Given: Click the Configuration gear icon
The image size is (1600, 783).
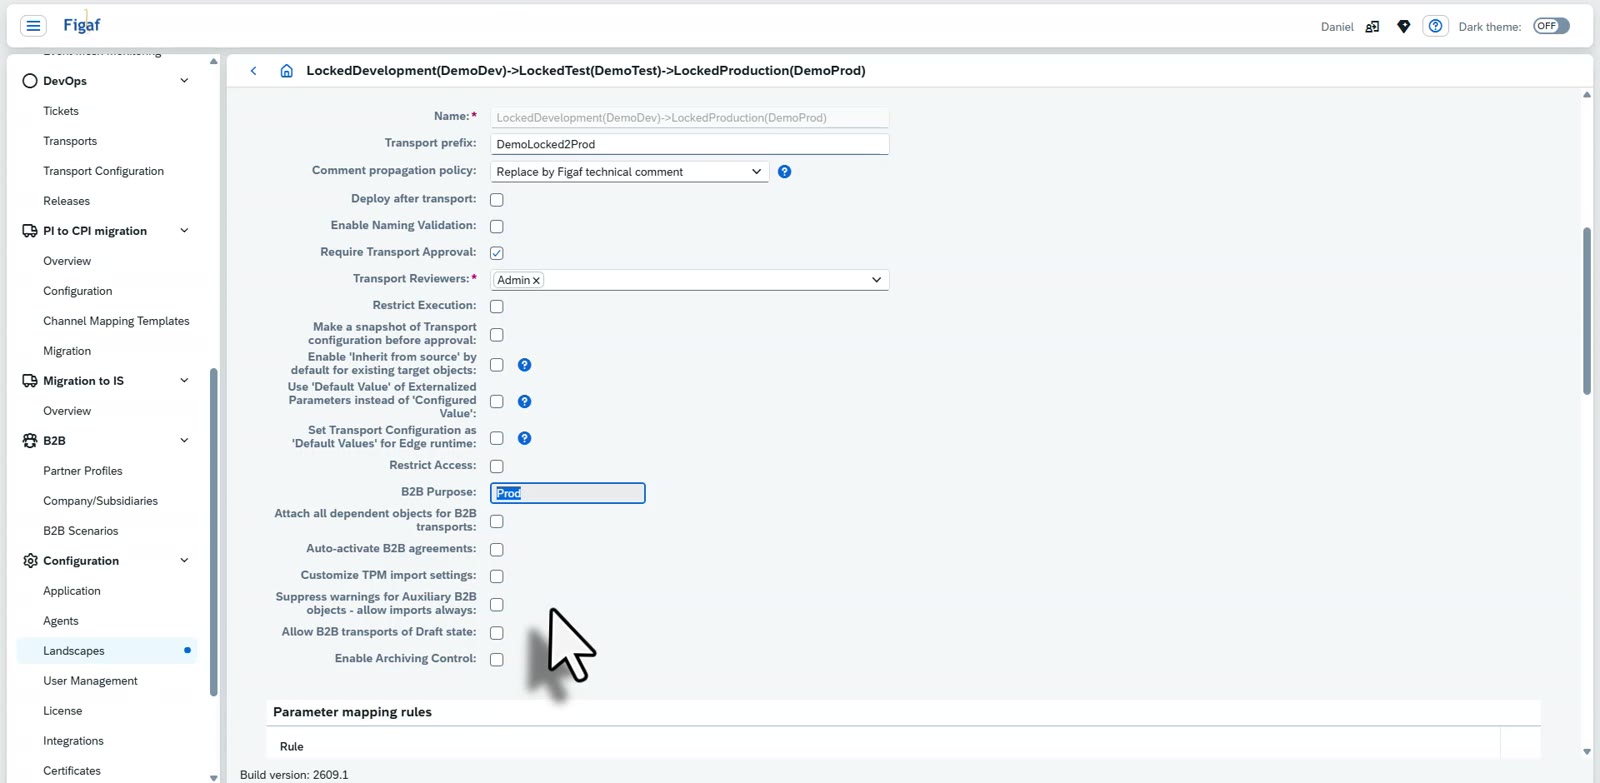Looking at the screenshot, I should point(30,561).
